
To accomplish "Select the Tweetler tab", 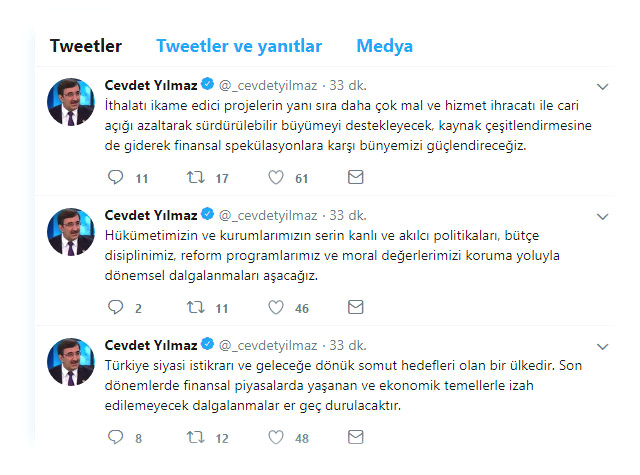I will click(x=86, y=46).
